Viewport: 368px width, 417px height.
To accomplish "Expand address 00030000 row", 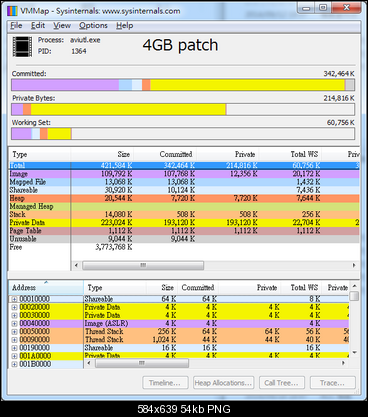I will point(14,315).
